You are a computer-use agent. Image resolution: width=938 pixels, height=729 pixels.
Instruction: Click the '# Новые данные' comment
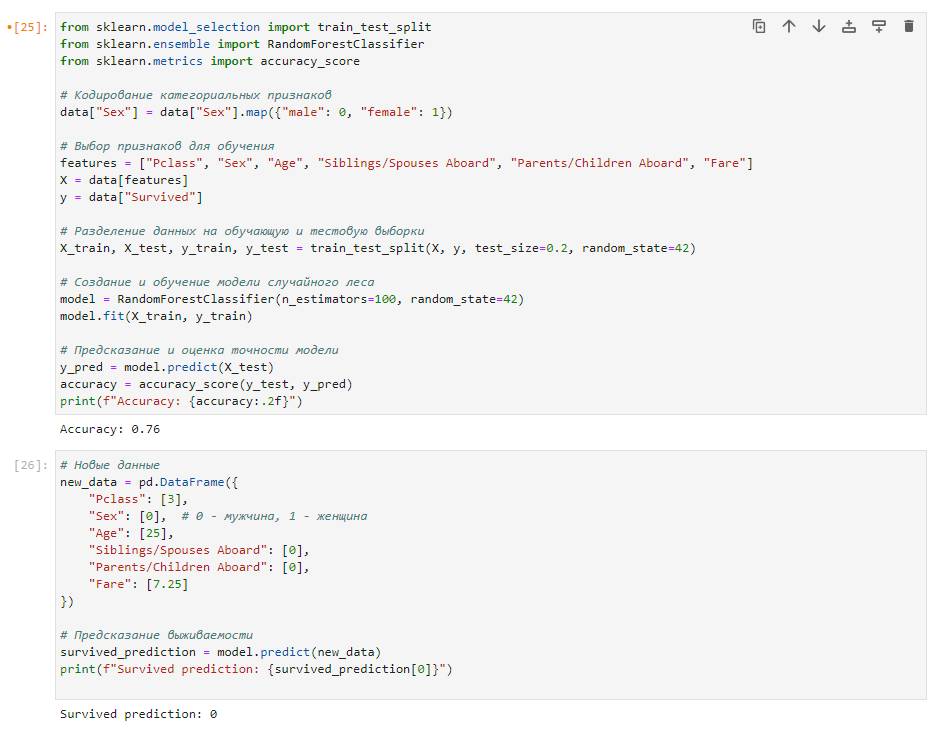[x=110, y=465]
